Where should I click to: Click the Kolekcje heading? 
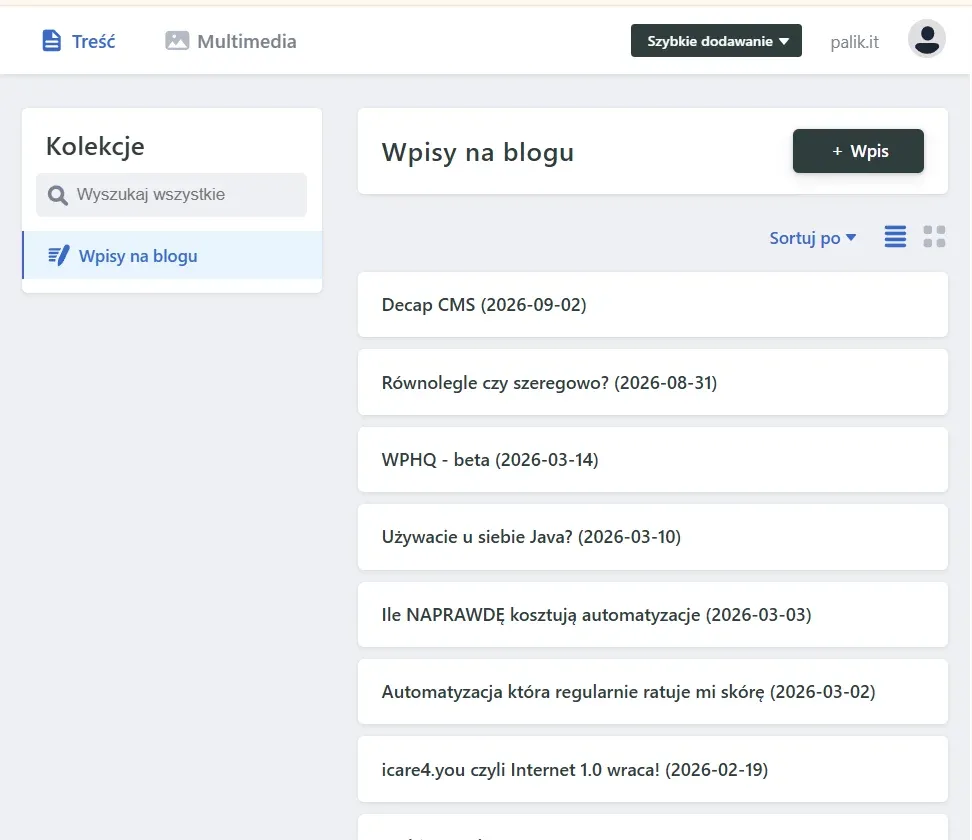95,147
